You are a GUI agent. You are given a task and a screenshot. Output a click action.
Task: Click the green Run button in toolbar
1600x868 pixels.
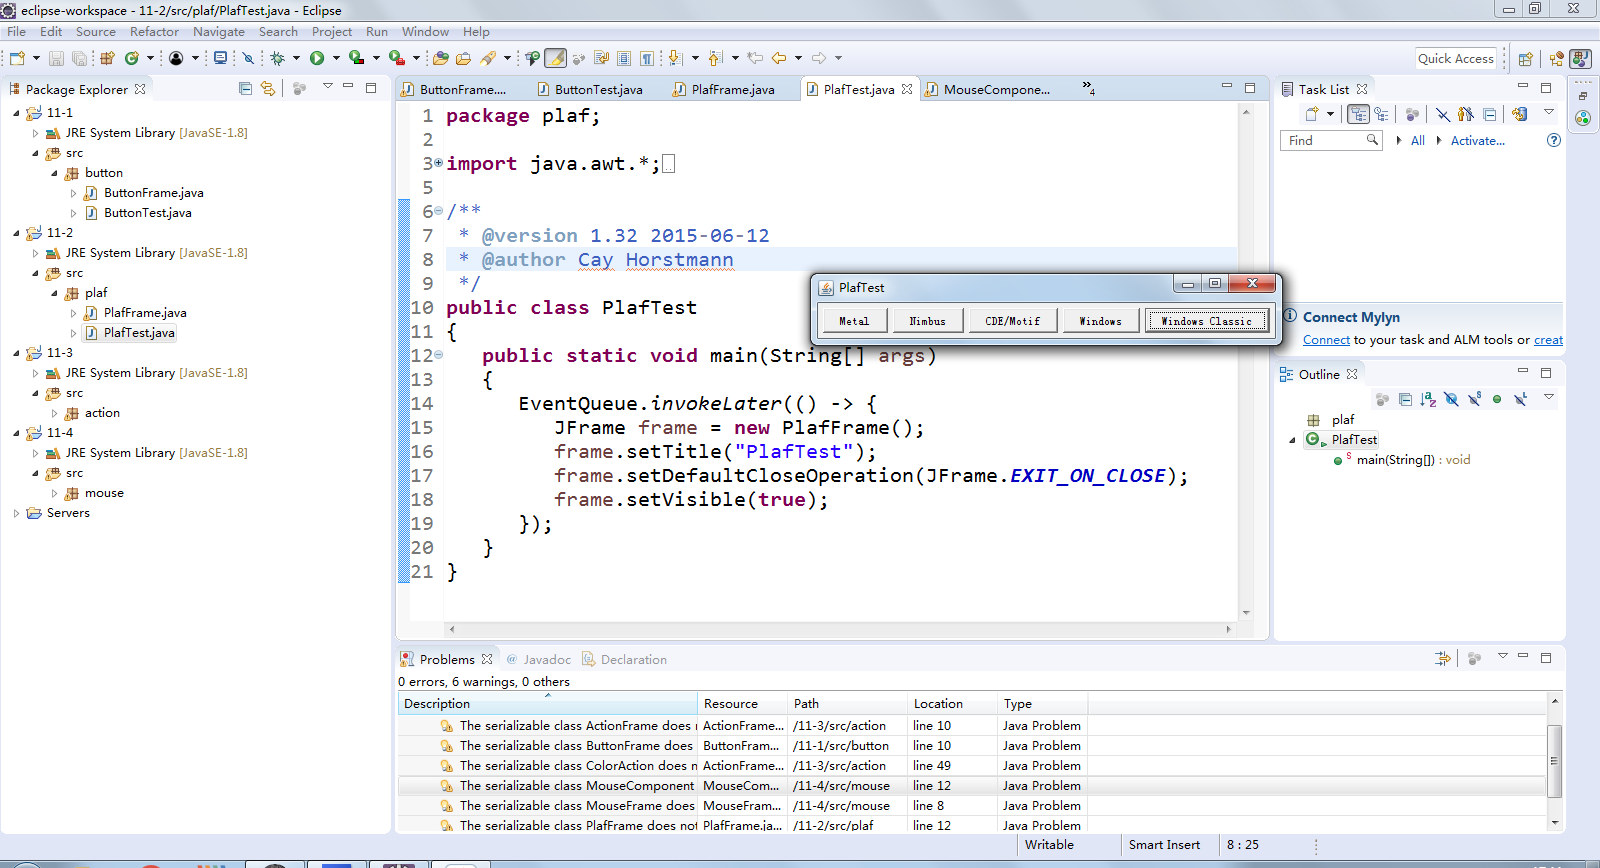[x=317, y=58]
